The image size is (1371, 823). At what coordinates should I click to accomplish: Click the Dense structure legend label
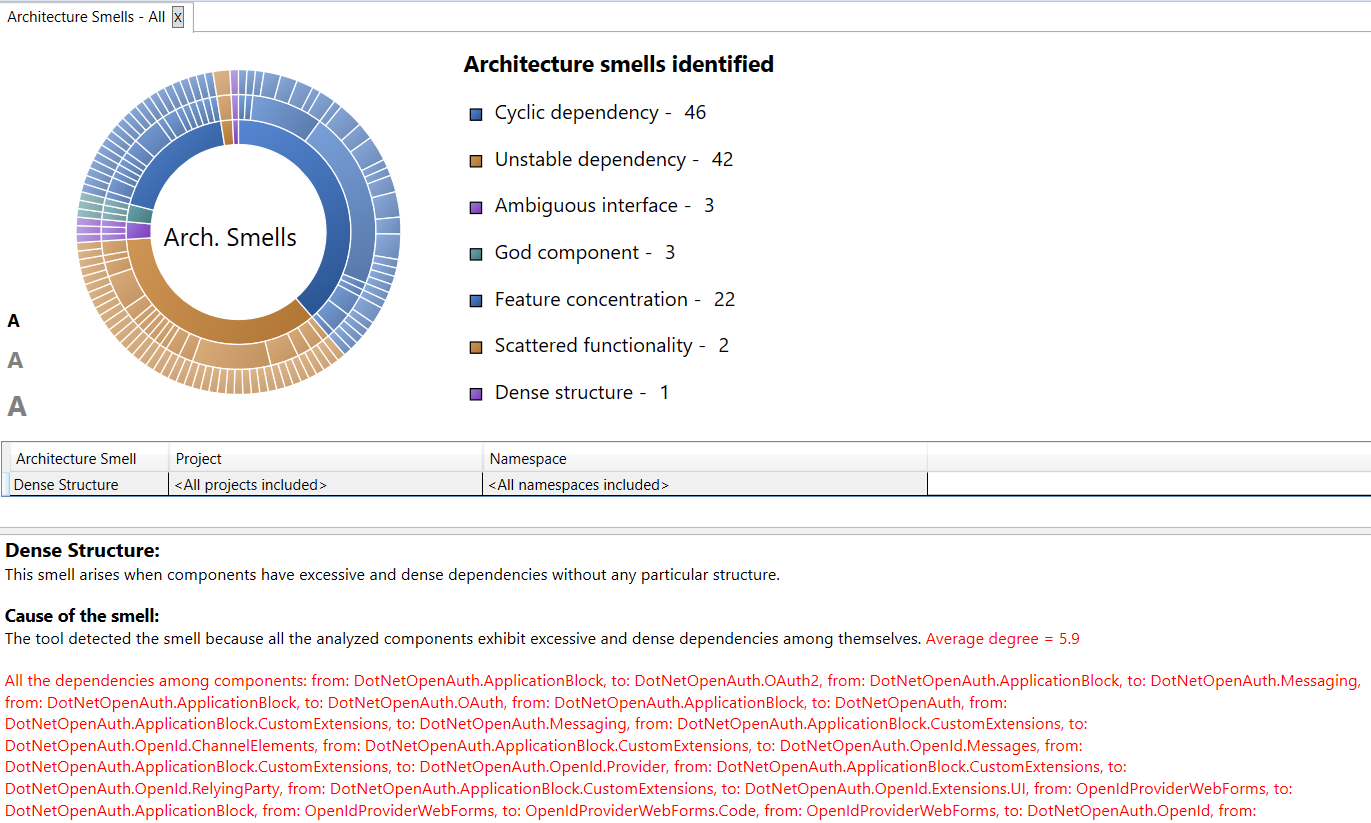click(x=563, y=392)
